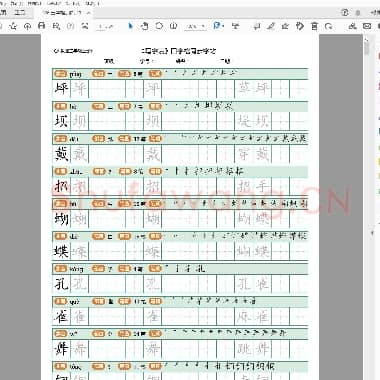Rotate the page with rotate icon
Image resolution: width=380 pixels, height=380 pixels.
pyautogui.click(x=329, y=26)
